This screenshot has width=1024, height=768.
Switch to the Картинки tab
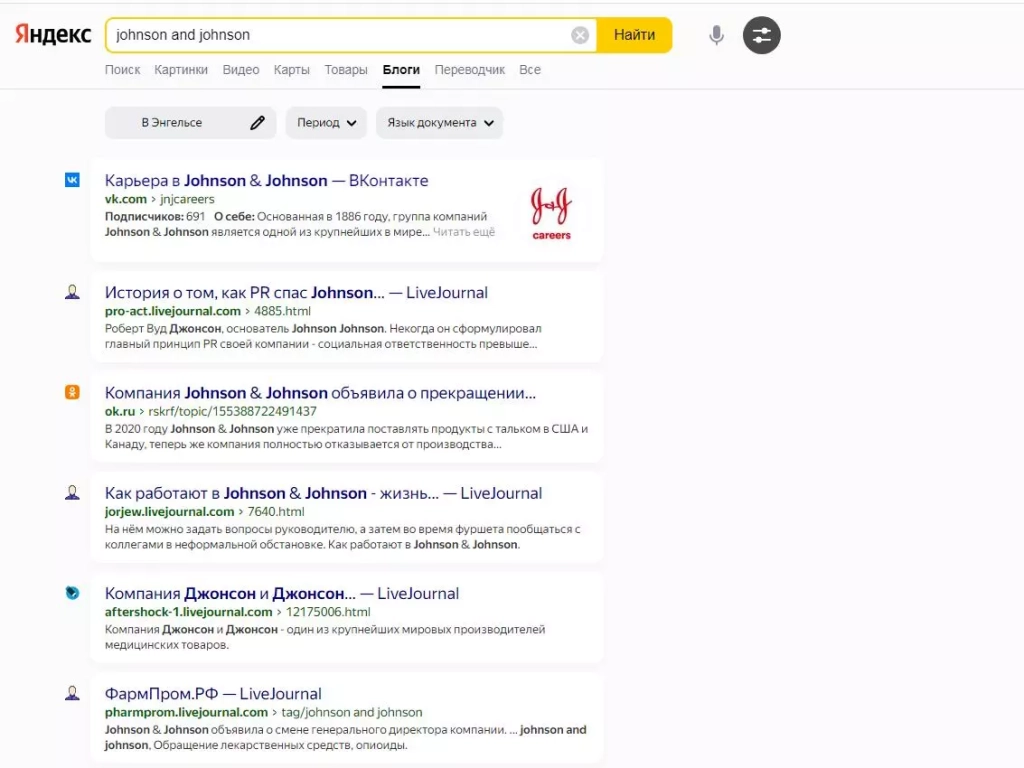coord(181,70)
